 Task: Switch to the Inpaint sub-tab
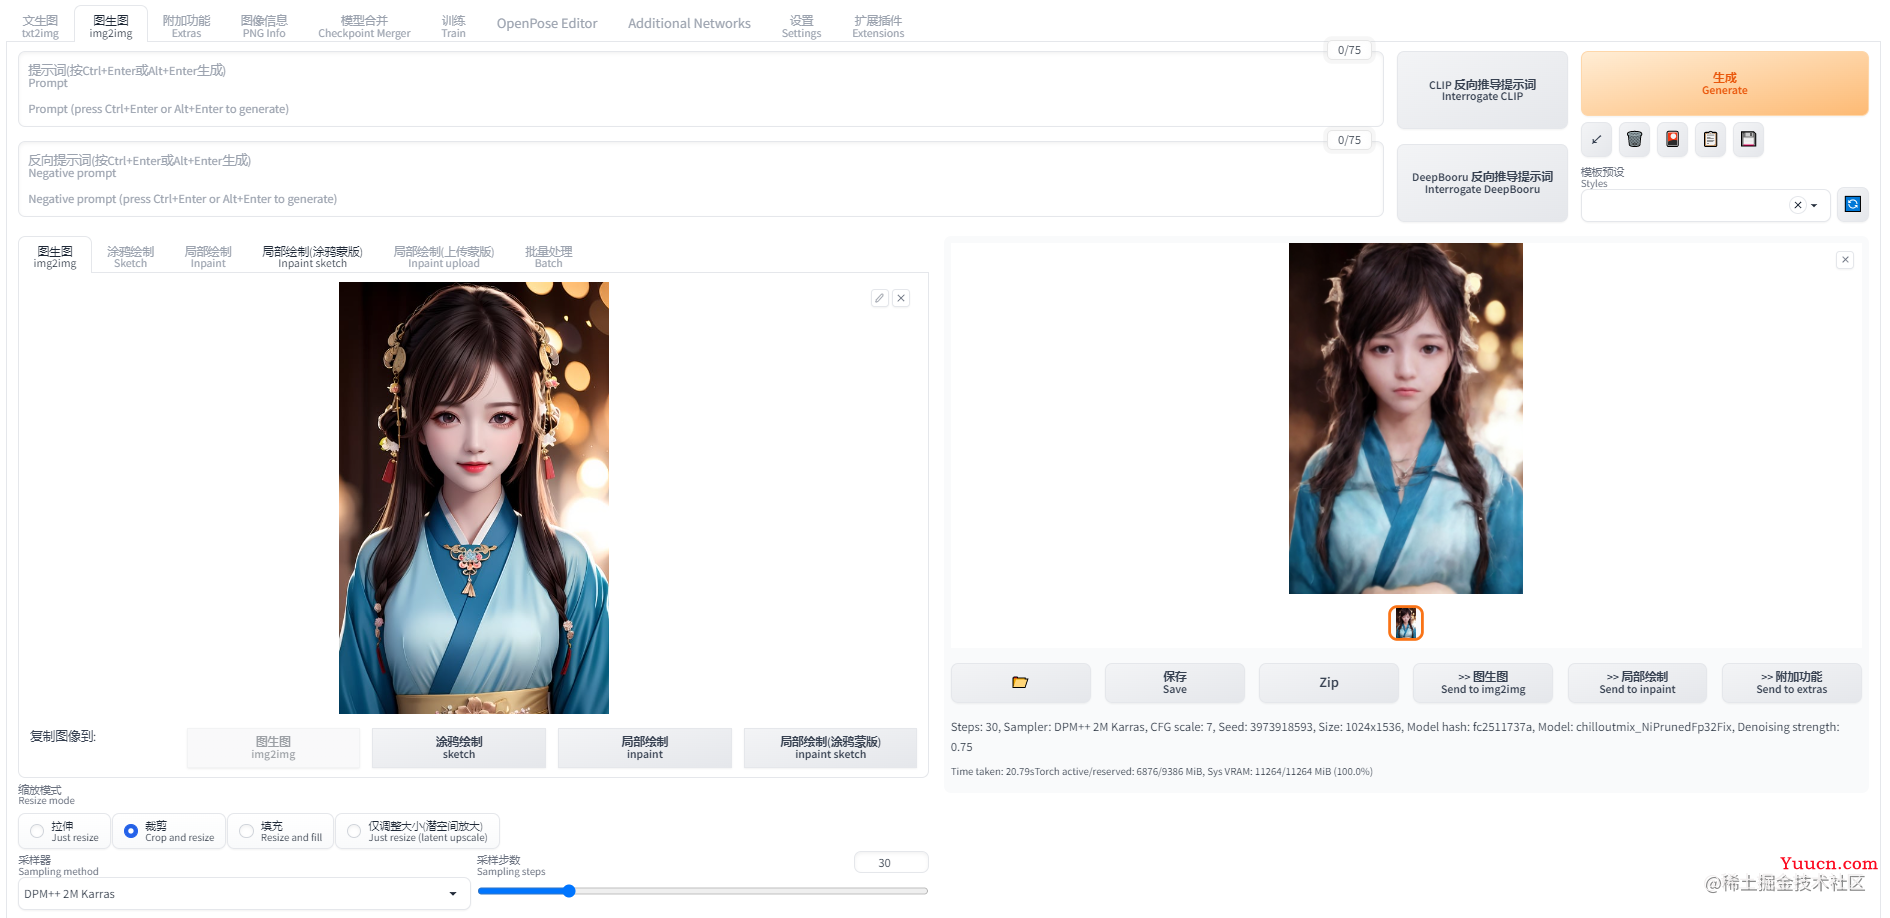208,257
